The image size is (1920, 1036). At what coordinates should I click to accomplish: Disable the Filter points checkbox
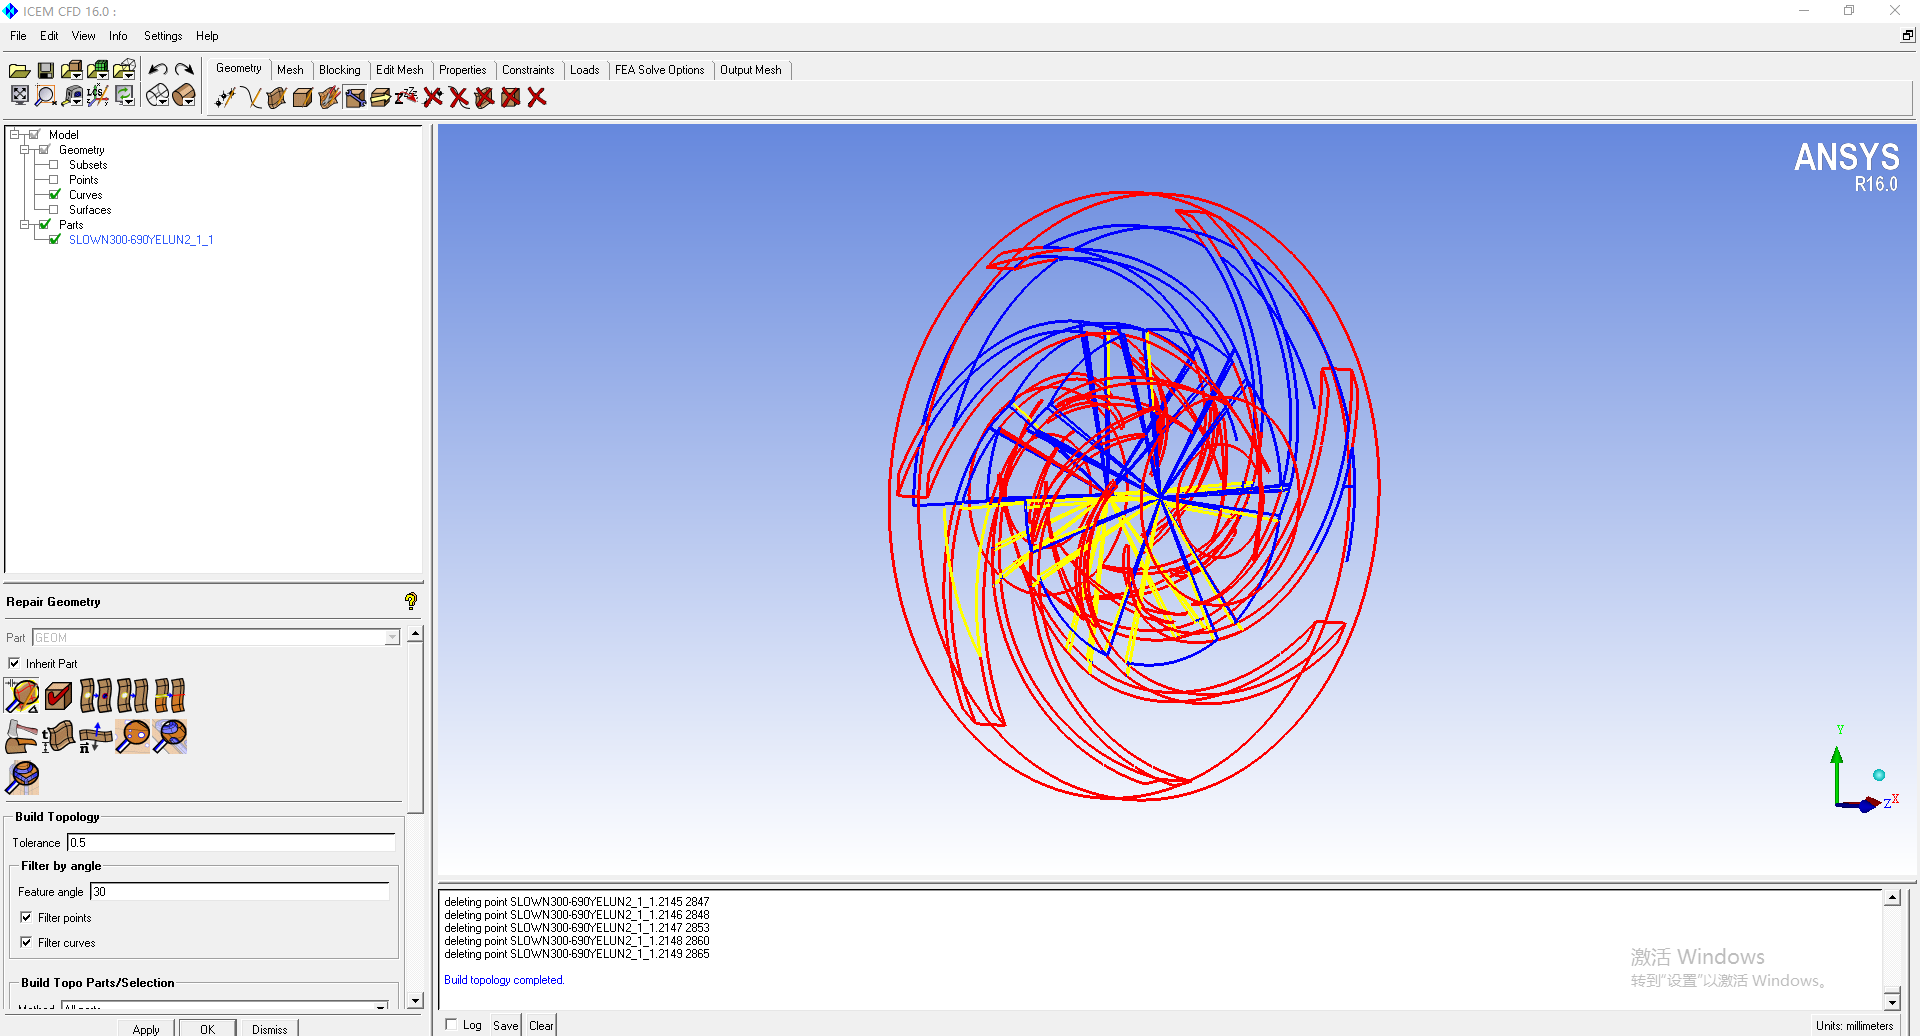pyautogui.click(x=26, y=917)
